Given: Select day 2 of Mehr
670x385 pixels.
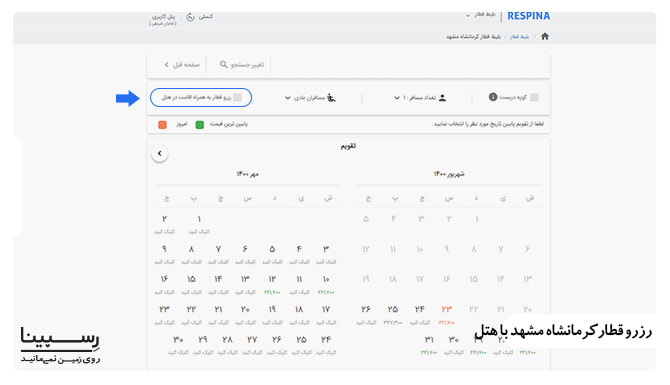Looking at the screenshot, I should coord(165,224).
